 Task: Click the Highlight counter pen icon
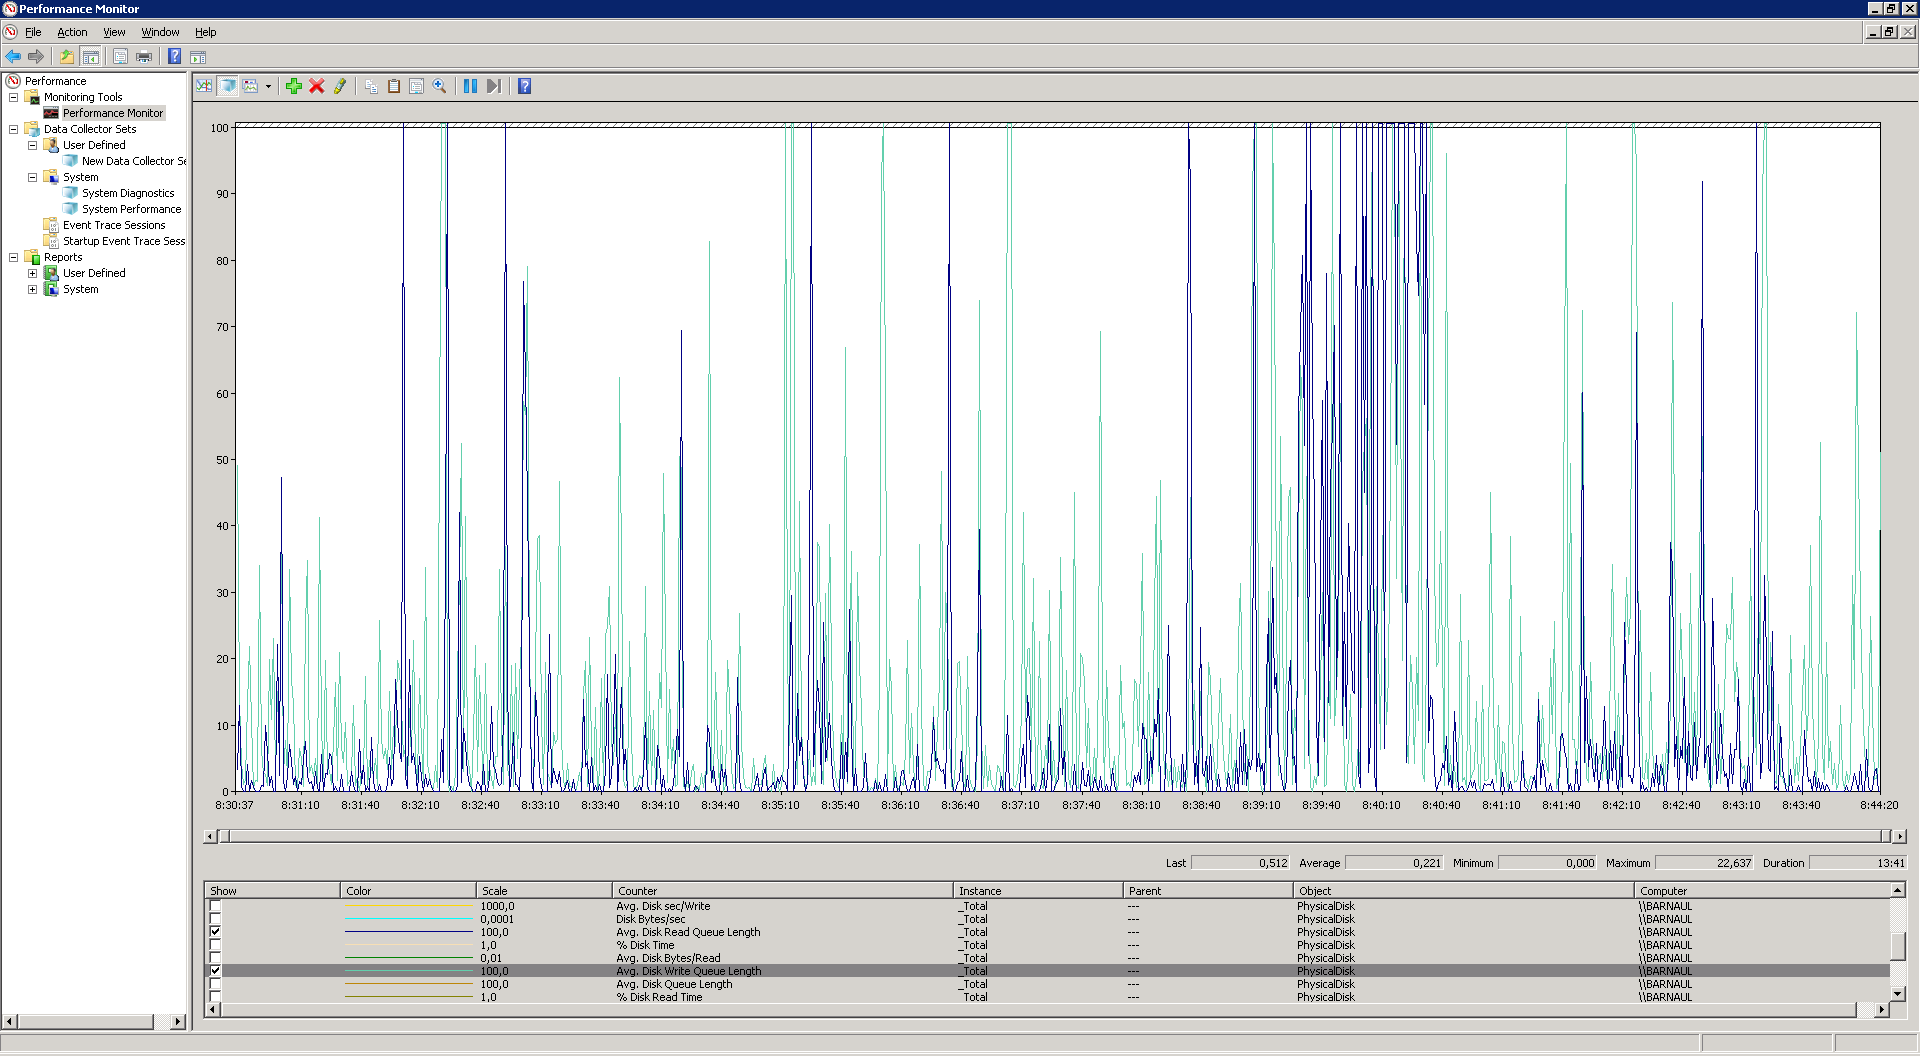tap(340, 86)
